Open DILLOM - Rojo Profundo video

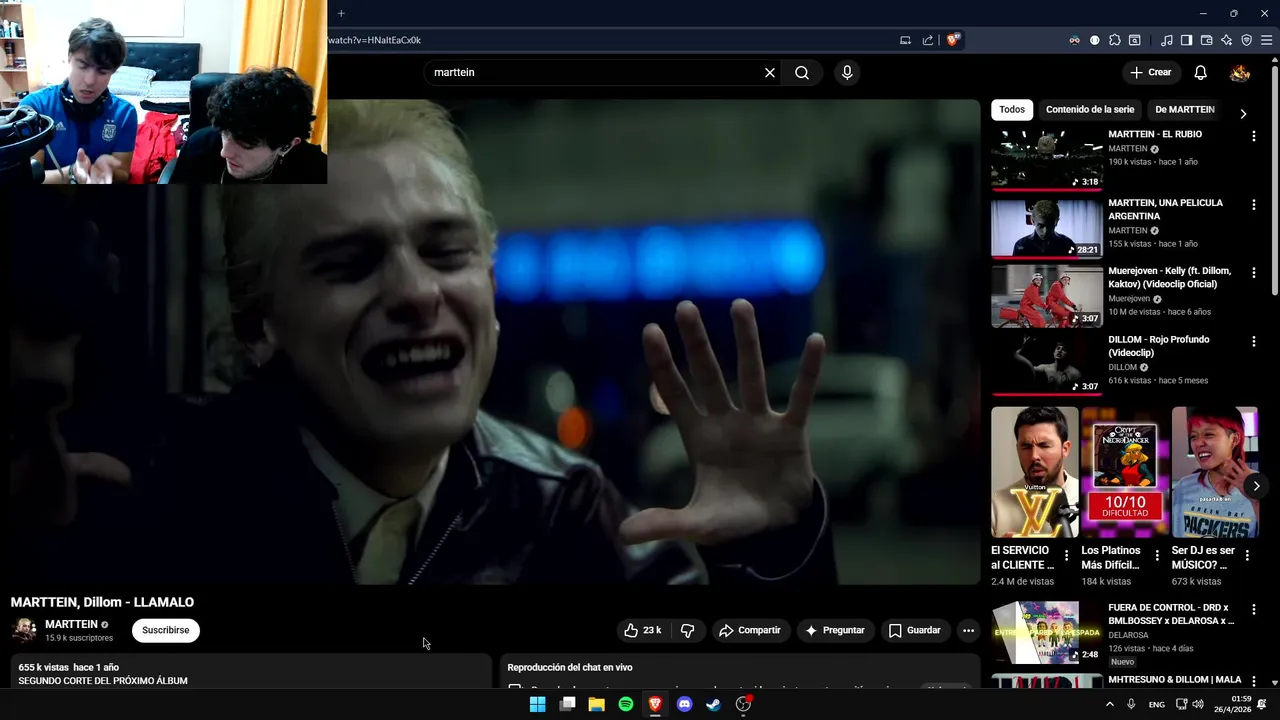coord(1047,364)
